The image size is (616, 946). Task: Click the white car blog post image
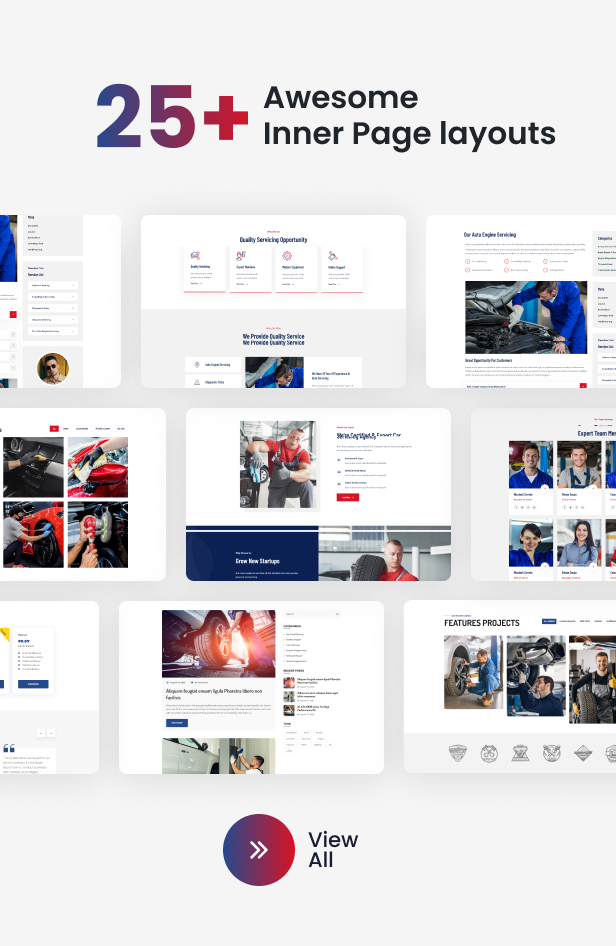pos(219,756)
